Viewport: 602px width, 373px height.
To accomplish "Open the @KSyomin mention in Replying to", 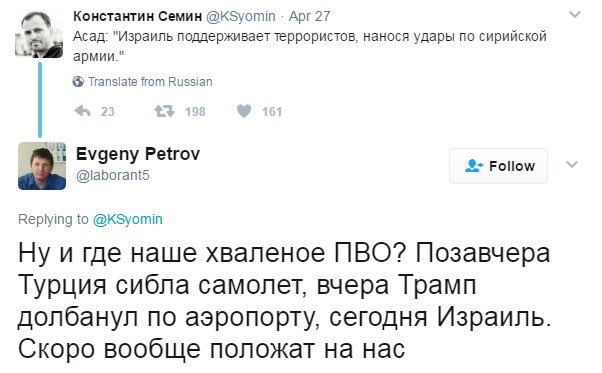I will [128, 220].
